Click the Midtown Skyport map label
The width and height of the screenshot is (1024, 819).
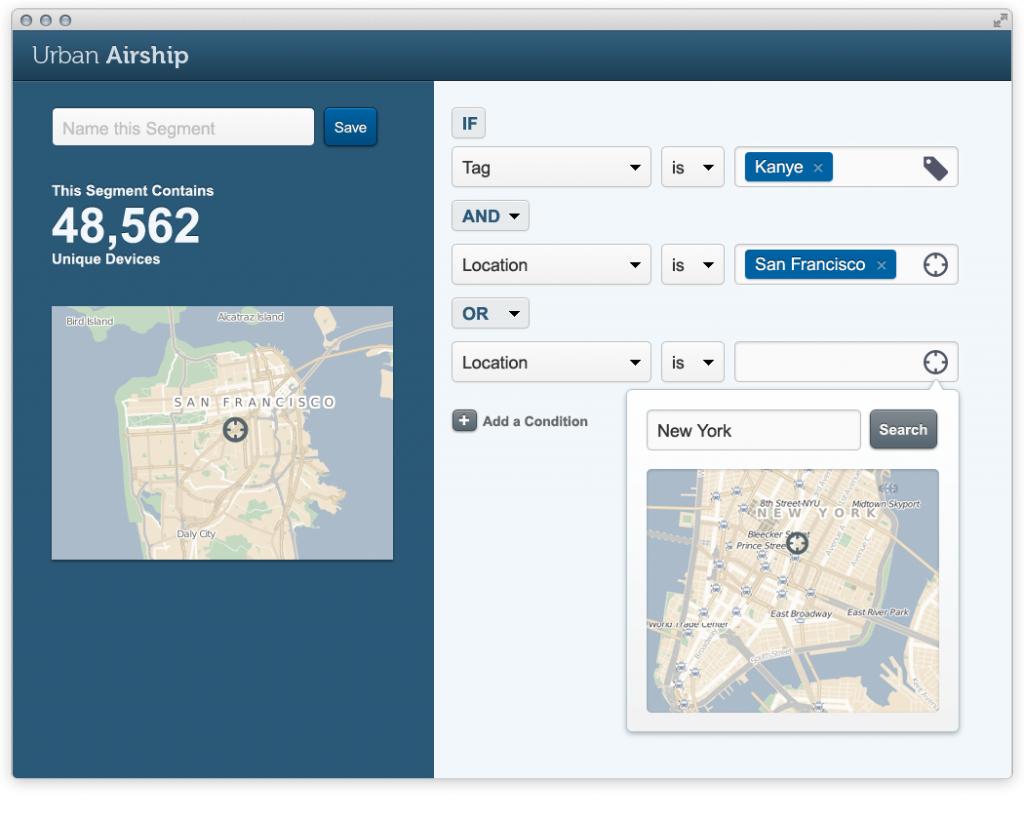pos(886,504)
